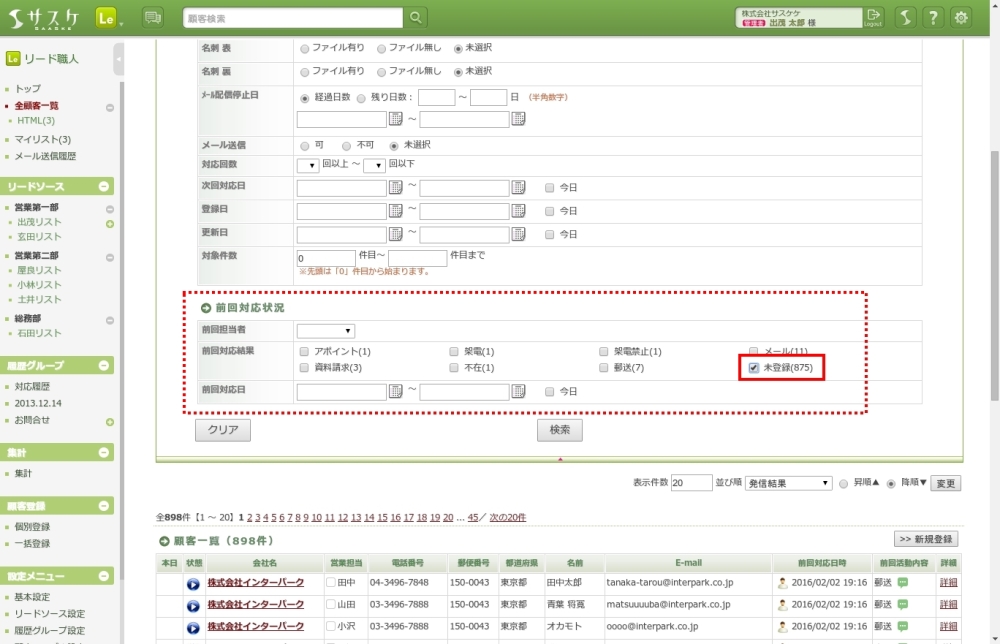Select メール送信履歴 in the sidebar menu
Viewport: 1000px width, 644px height.
tap(45, 156)
